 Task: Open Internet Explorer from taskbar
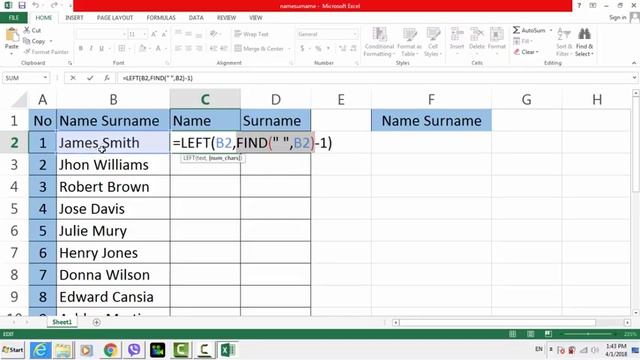[40, 350]
